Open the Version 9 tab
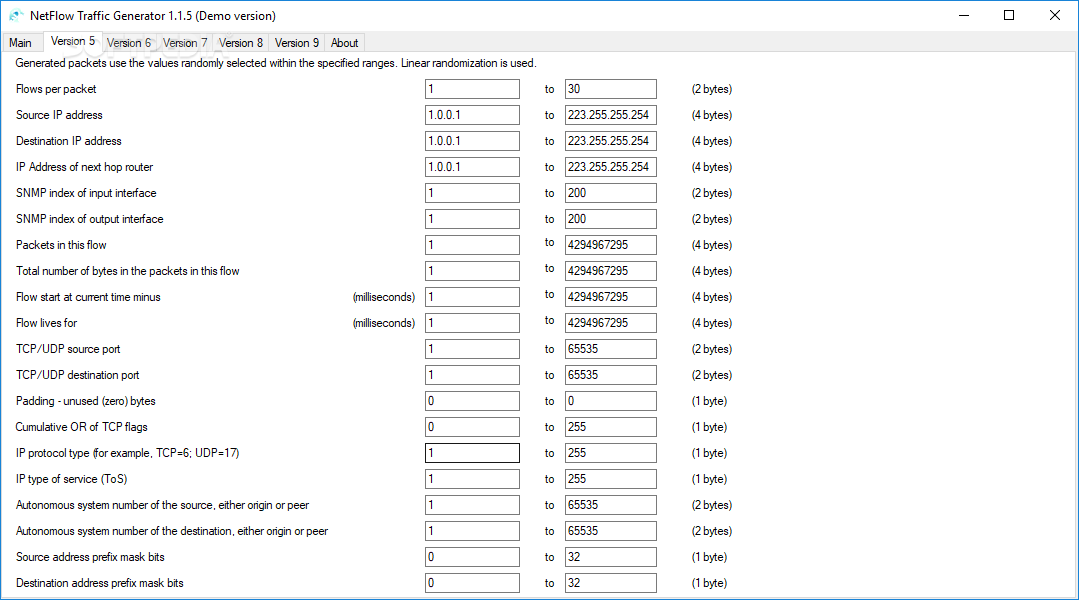The image size is (1079, 600). tap(297, 43)
